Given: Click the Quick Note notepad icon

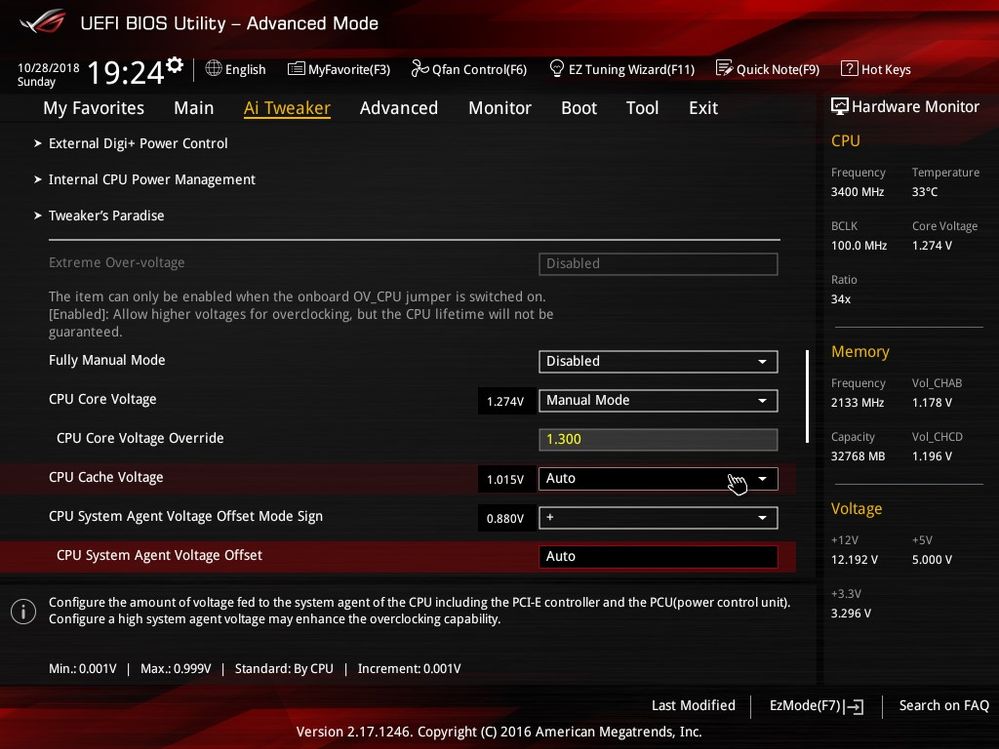Looking at the screenshot, I should coord(724,68).
